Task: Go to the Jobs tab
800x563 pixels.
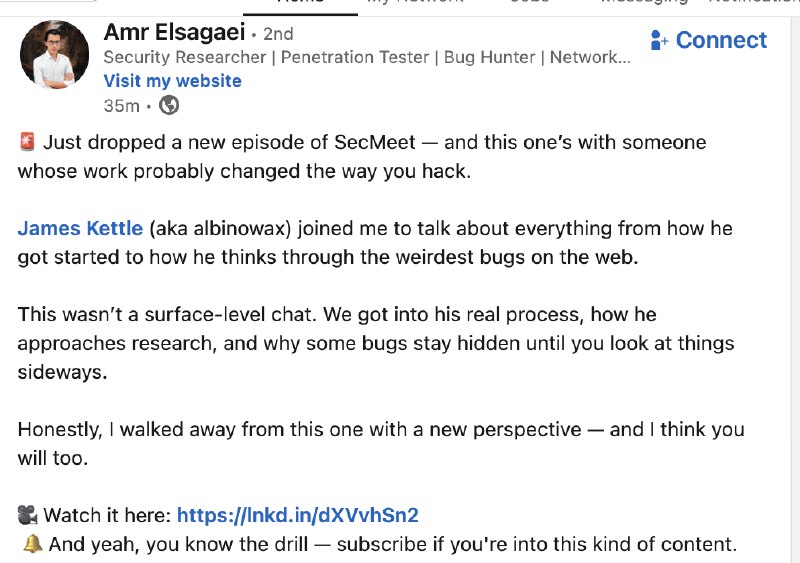Action: pyautogui.click(x=528, y=3)
